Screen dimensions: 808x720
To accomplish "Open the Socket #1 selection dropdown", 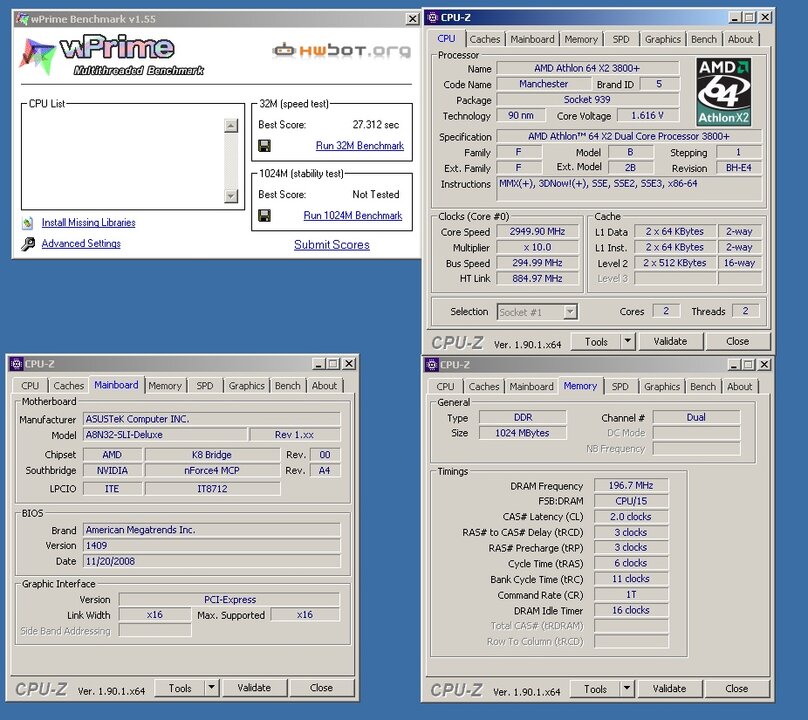I will (570, 312).
